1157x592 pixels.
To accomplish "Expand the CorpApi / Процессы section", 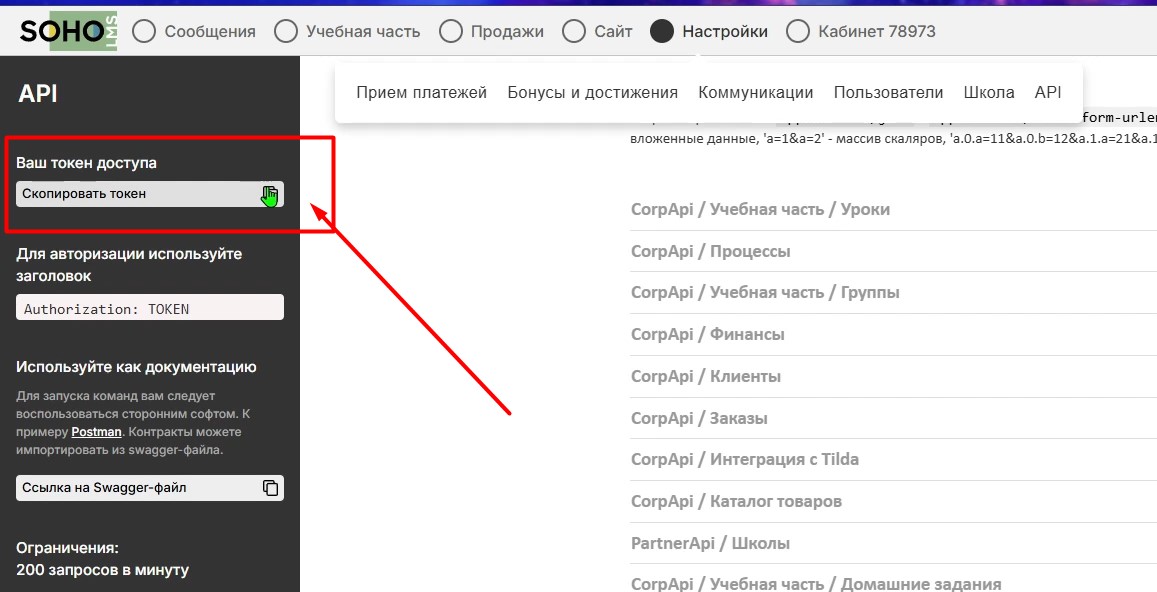I will (710, 251).
